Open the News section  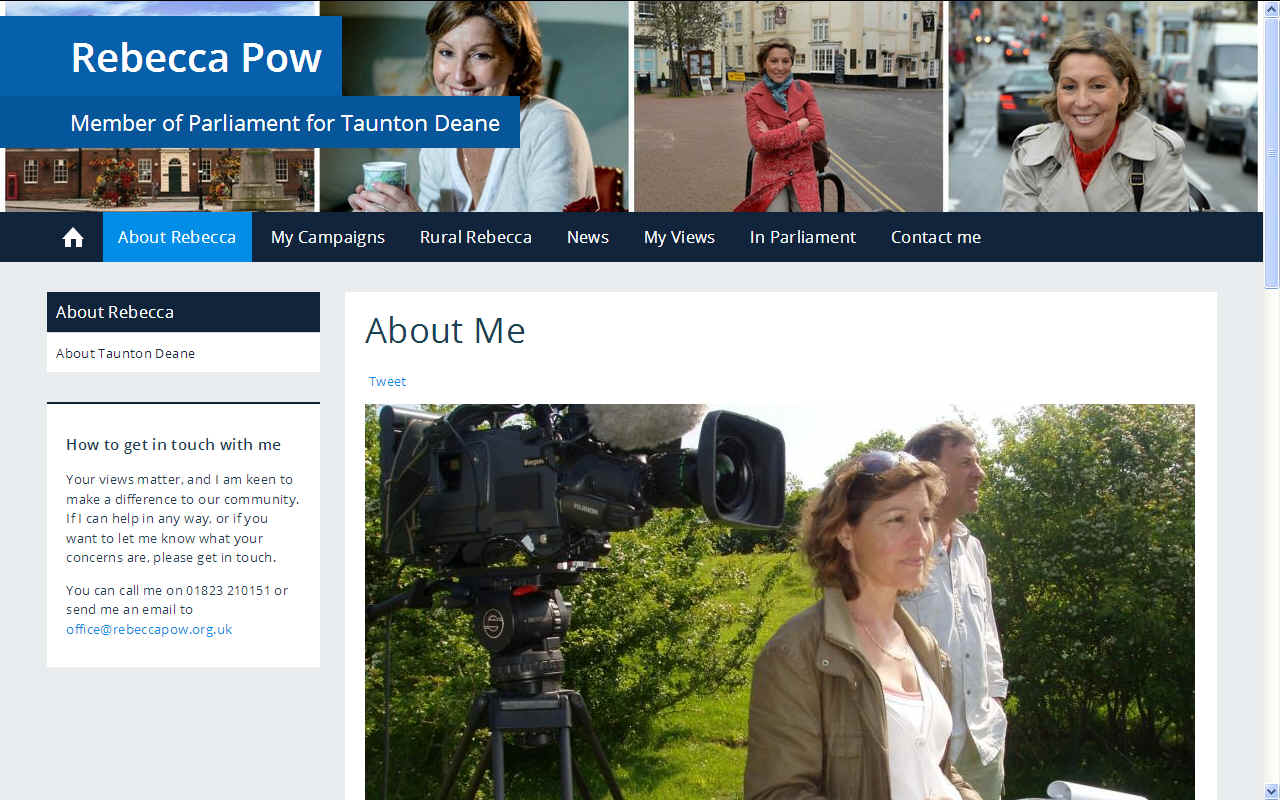[588, 237]
